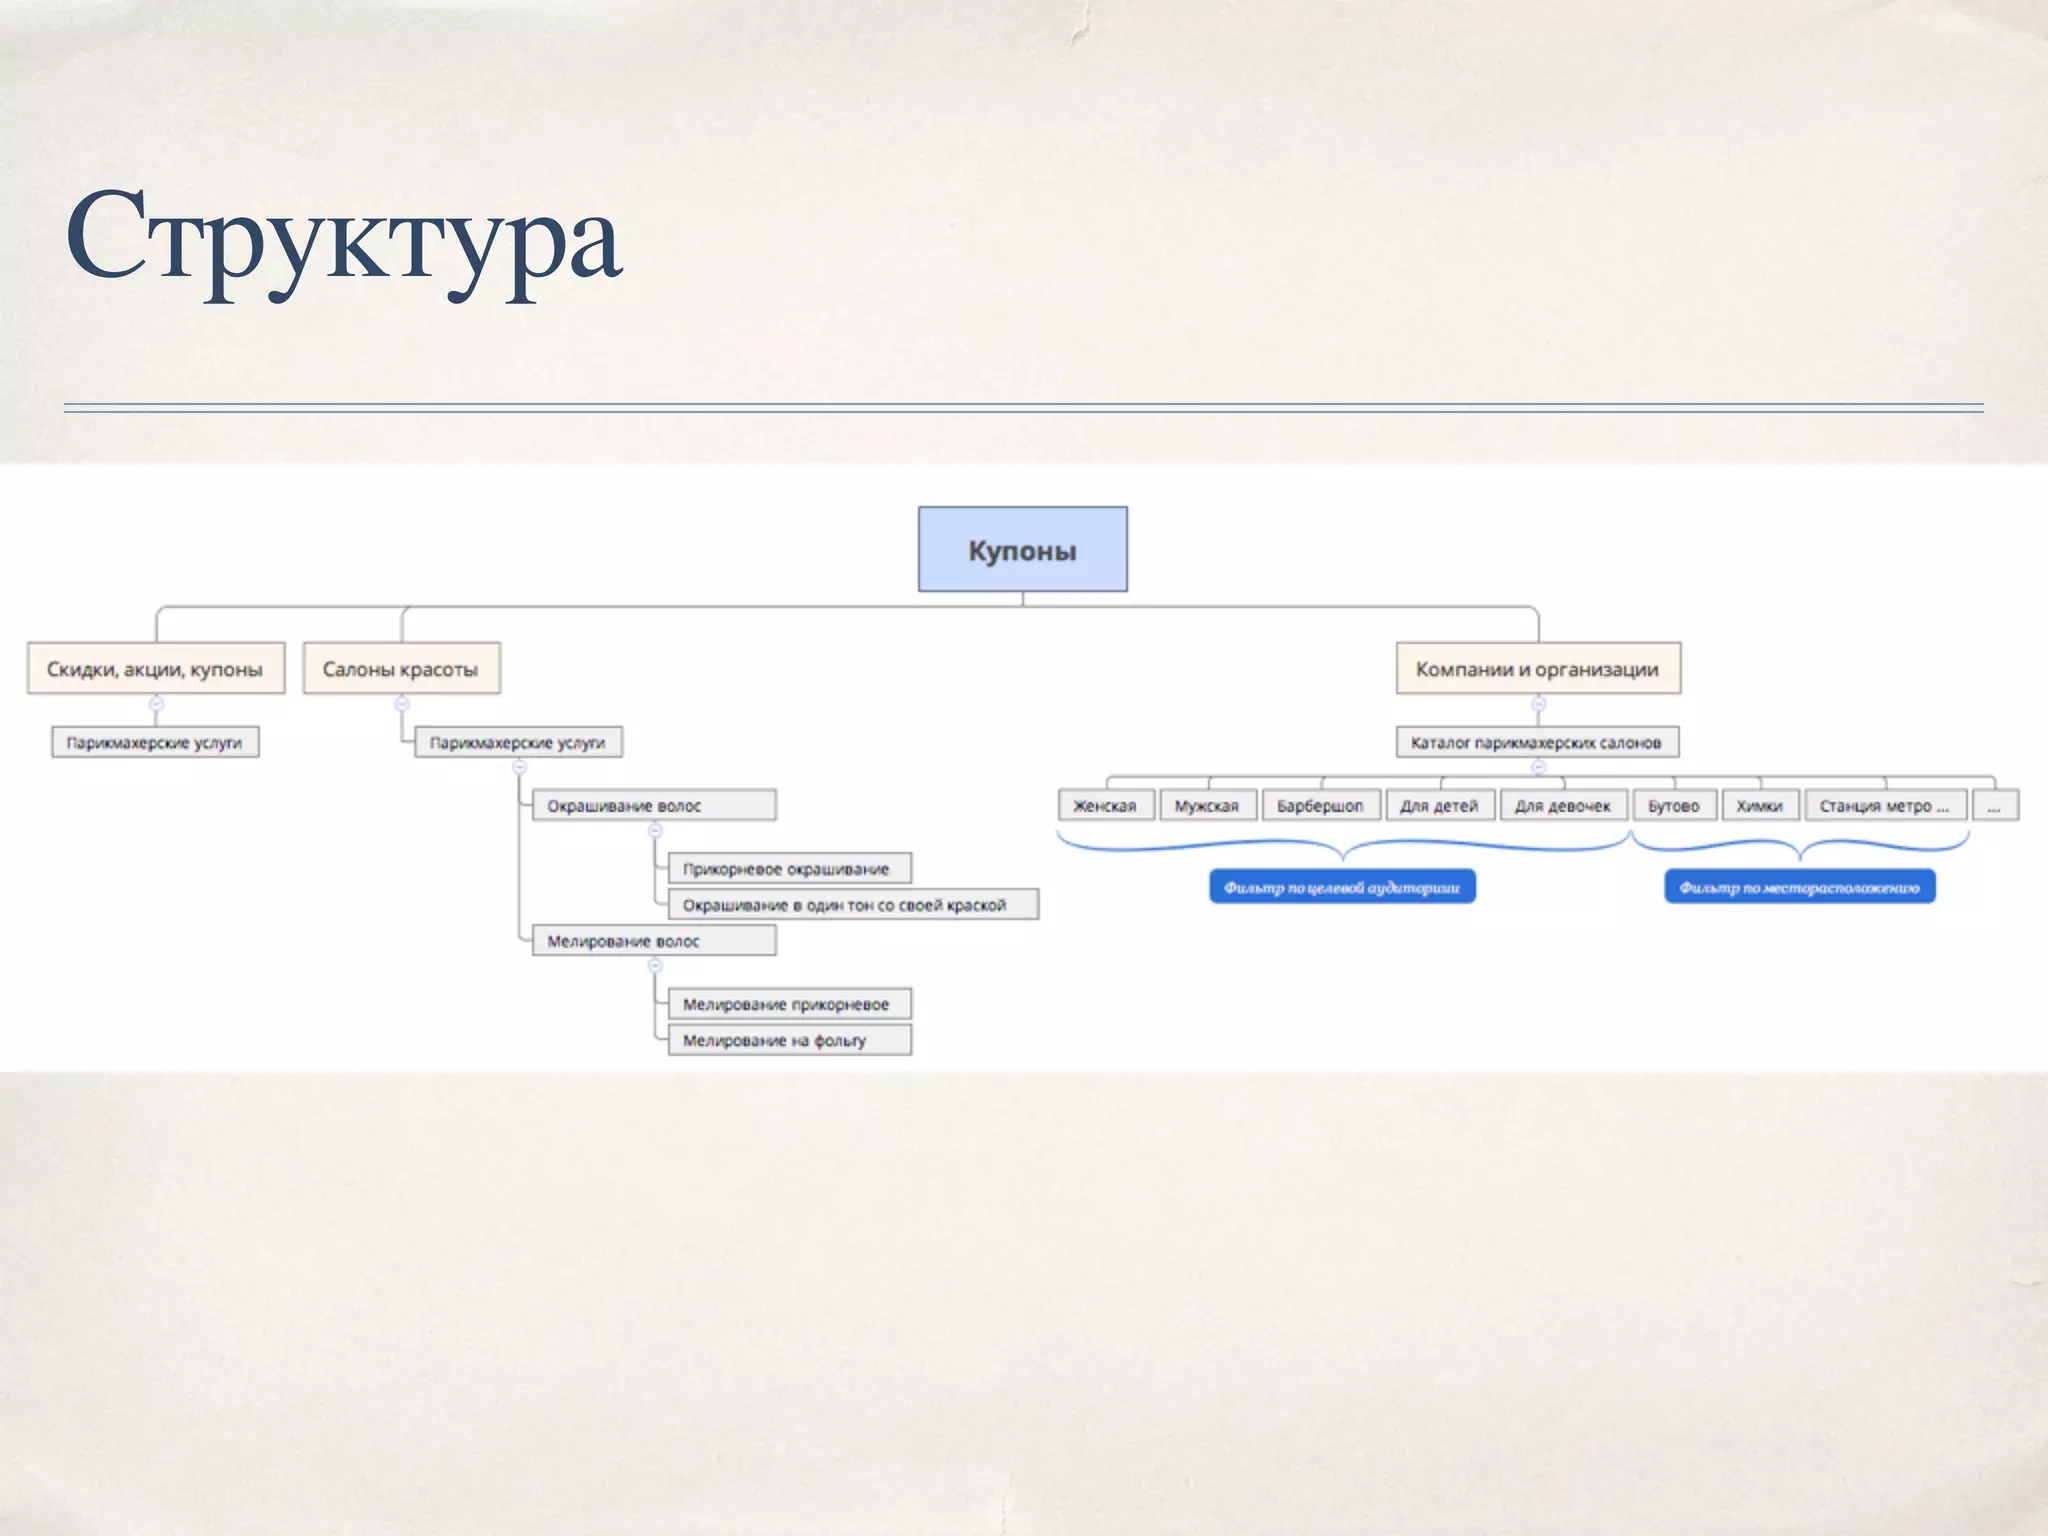Image resolution: width=2048 pixels, height=1536 pixels.
Task: Click Парикмахерские услуги under Салоны красоты
Action: (518, 742)
